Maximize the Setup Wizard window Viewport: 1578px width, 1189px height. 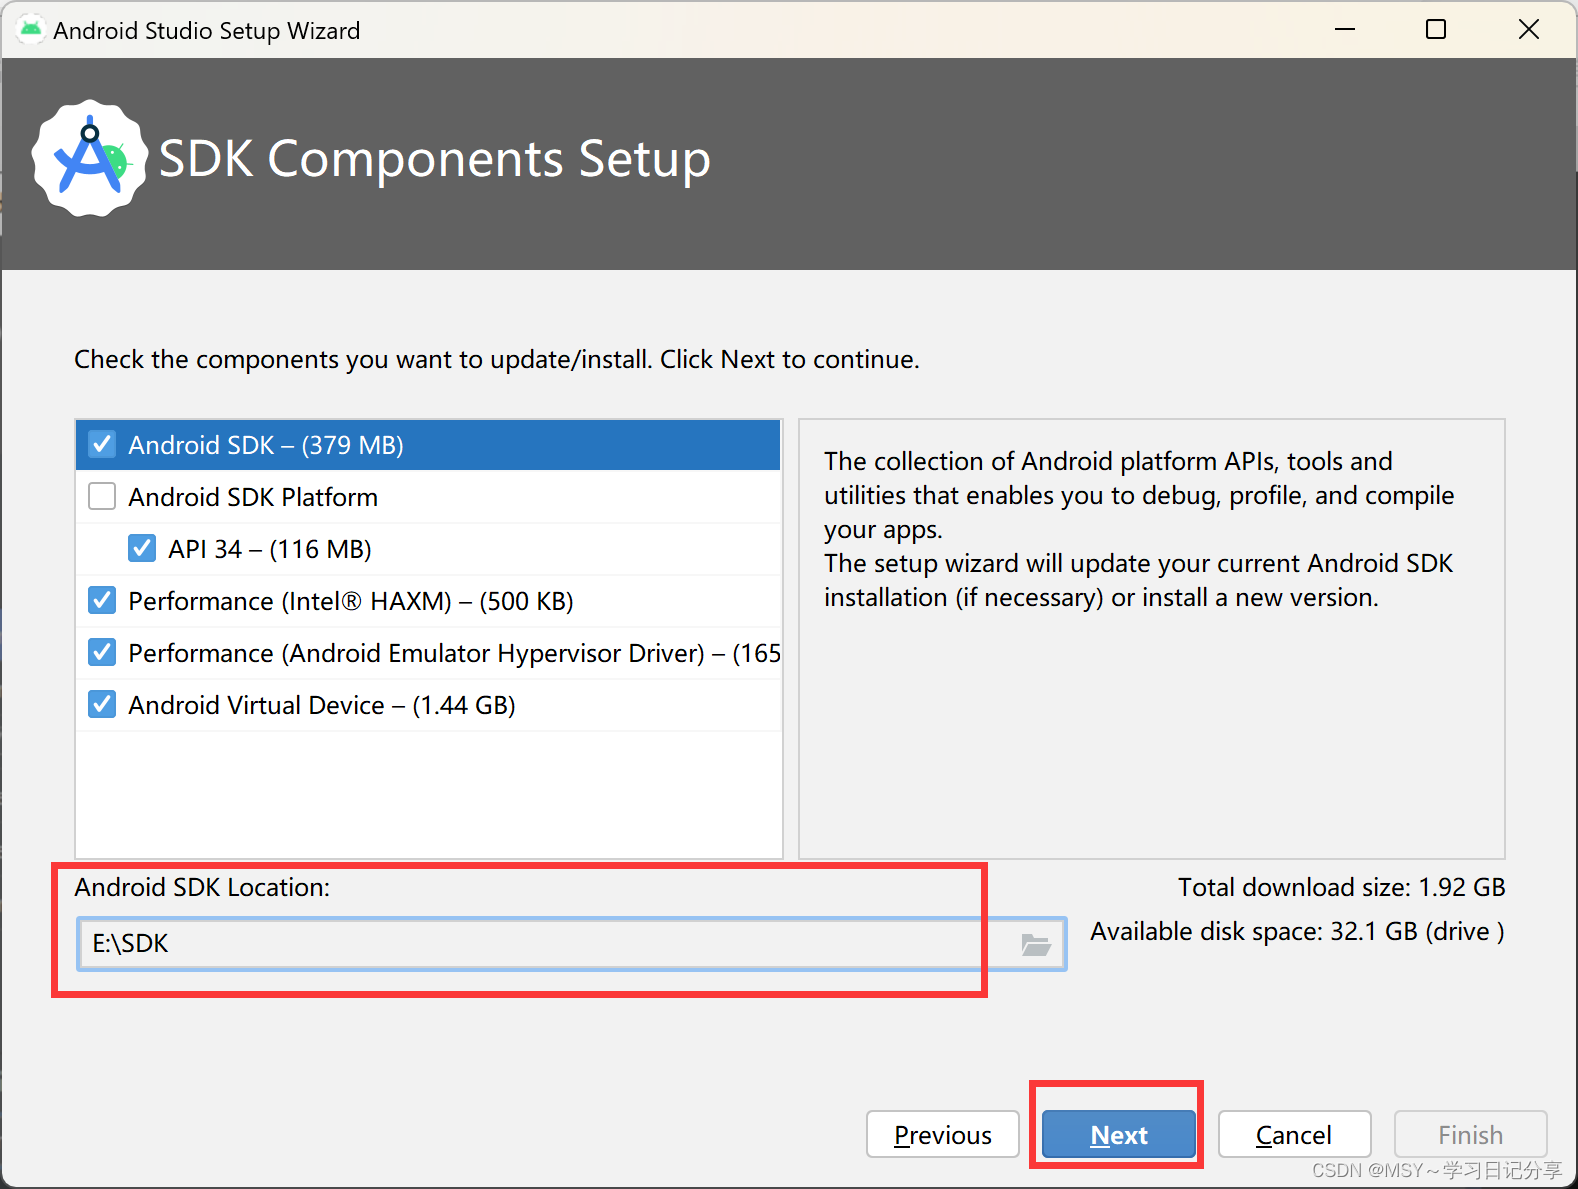pyautogui.click(x=1436, y=29)
